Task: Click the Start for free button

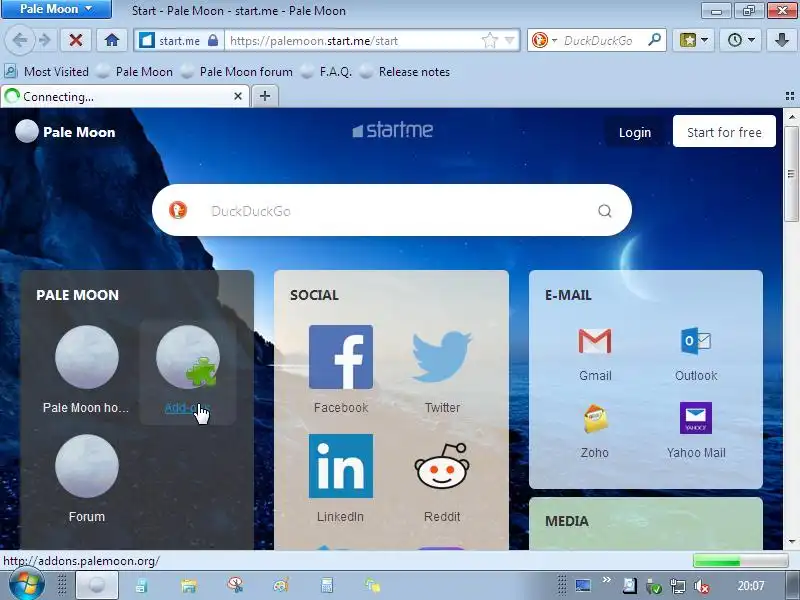Action: pyautogui.click(x=724, y=132)
